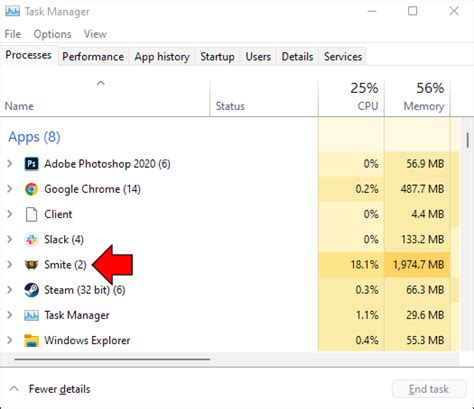474x409 pixels.
Task: Click the vertical scrollbar thumb
Action: pyautogui.click(x=468, y=140)
